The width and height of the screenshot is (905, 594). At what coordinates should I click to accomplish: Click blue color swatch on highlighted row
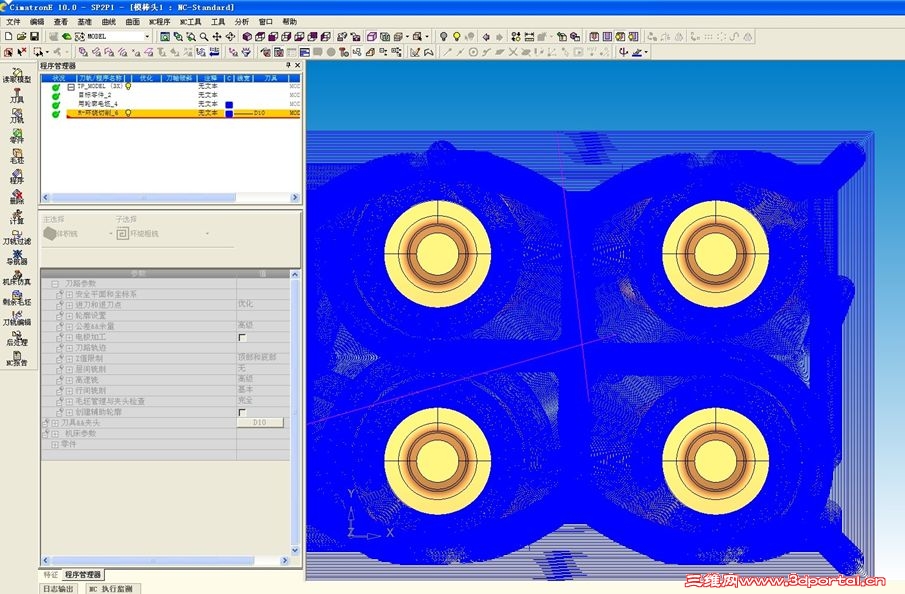click(x=229, y=113)
